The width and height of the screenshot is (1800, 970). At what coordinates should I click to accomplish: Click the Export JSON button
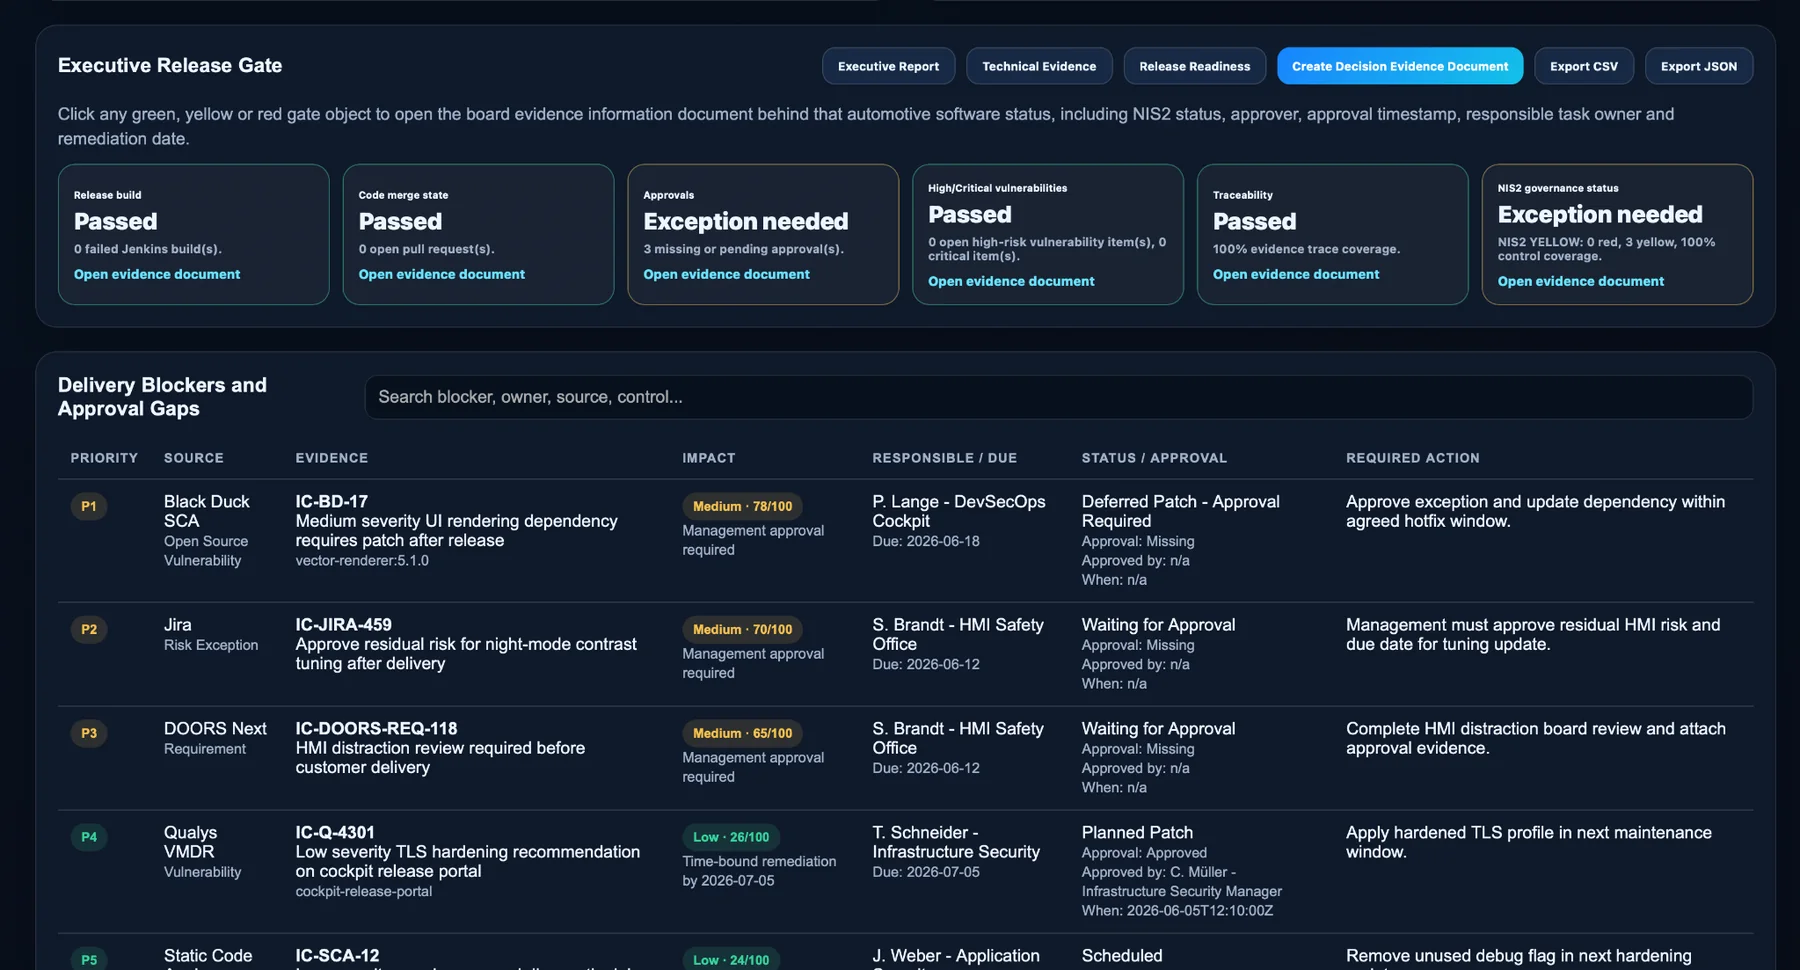click(1699, 66)
